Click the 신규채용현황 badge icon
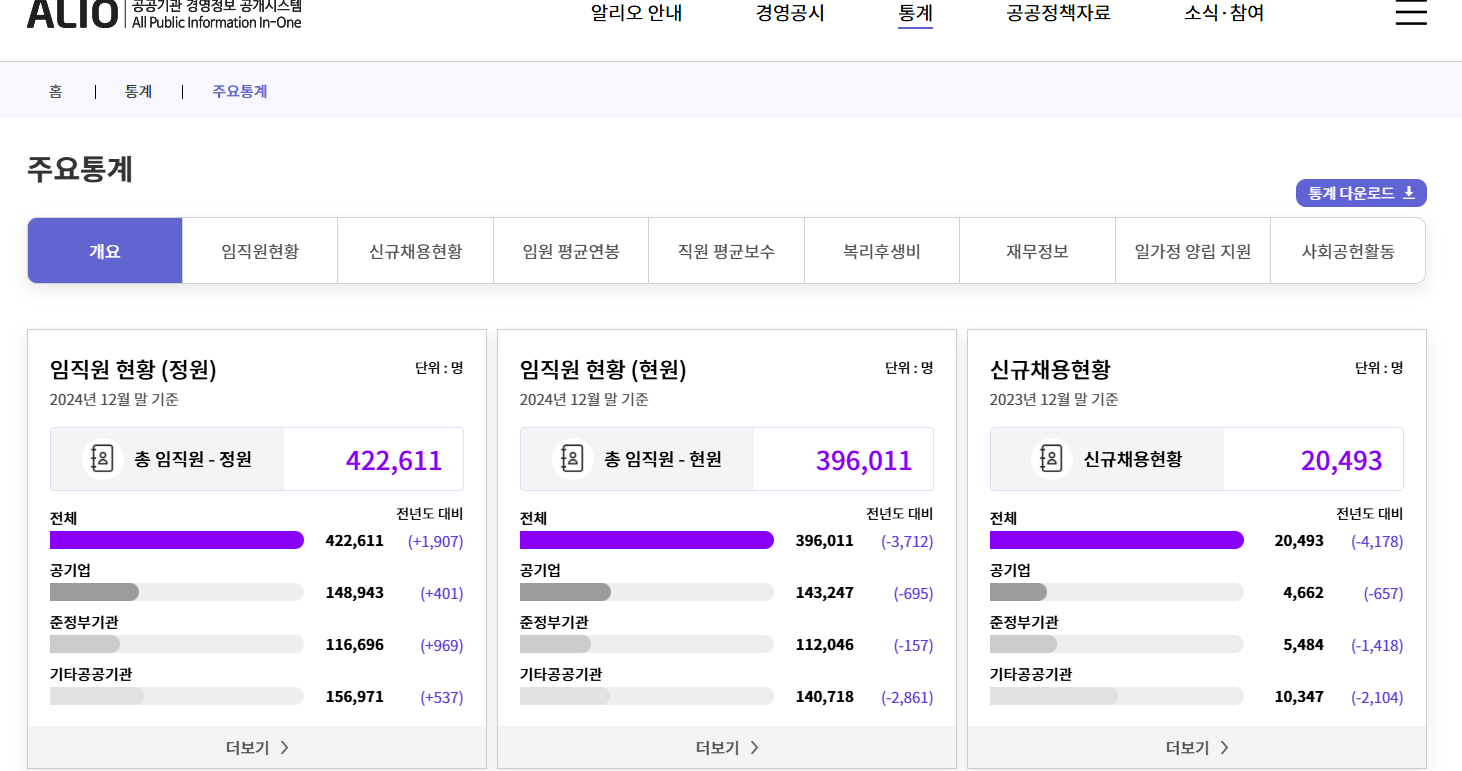This screenshot has width=1462, height=771. pos(1051,459)
